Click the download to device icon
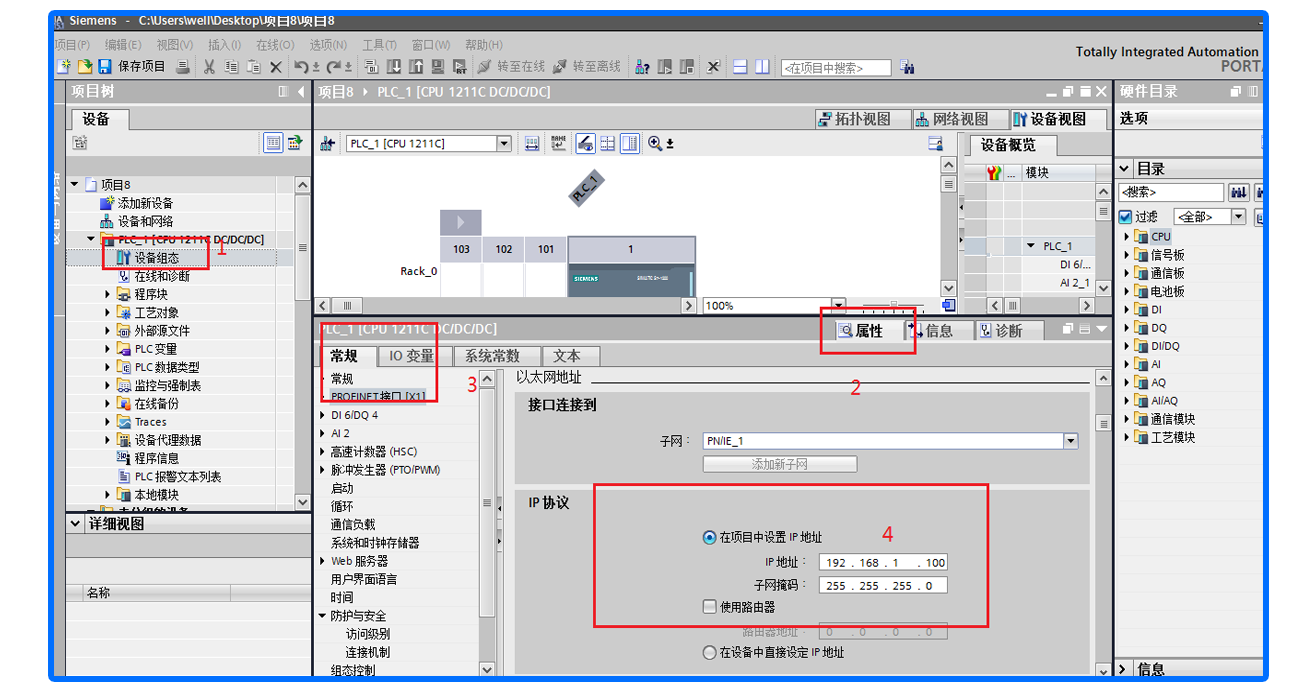 pos(394,67)
